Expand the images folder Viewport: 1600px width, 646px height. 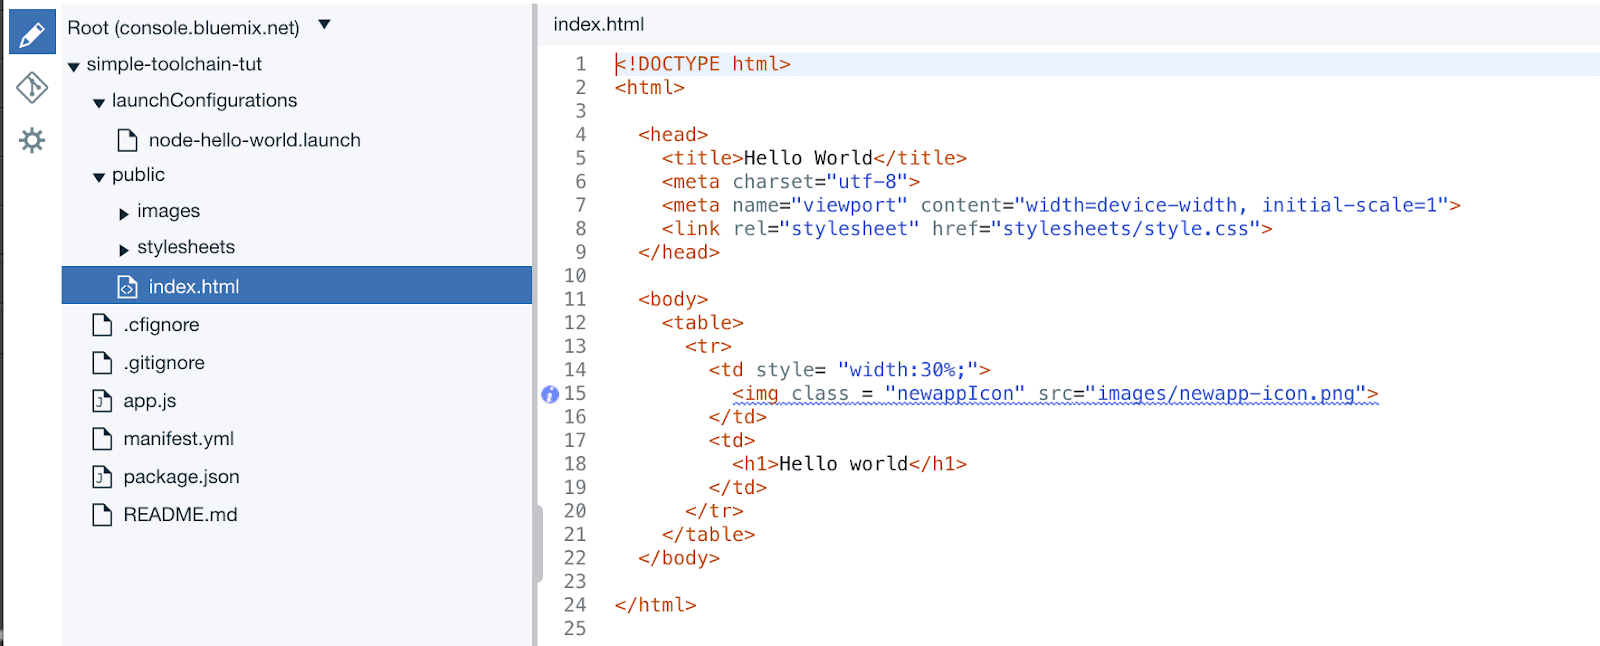tap(124, 213)
